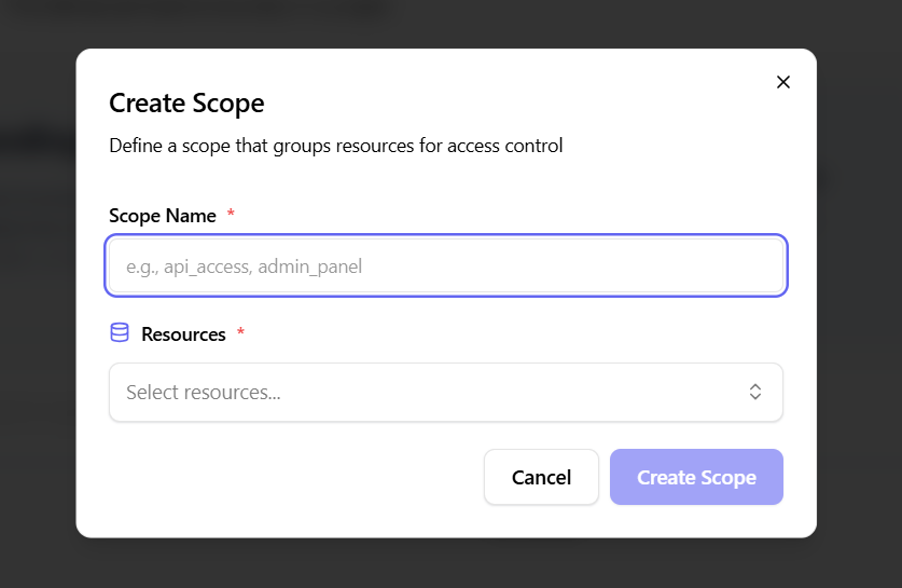
Task: Open the Select resources dropdown
Action: (x=445, y=392)
